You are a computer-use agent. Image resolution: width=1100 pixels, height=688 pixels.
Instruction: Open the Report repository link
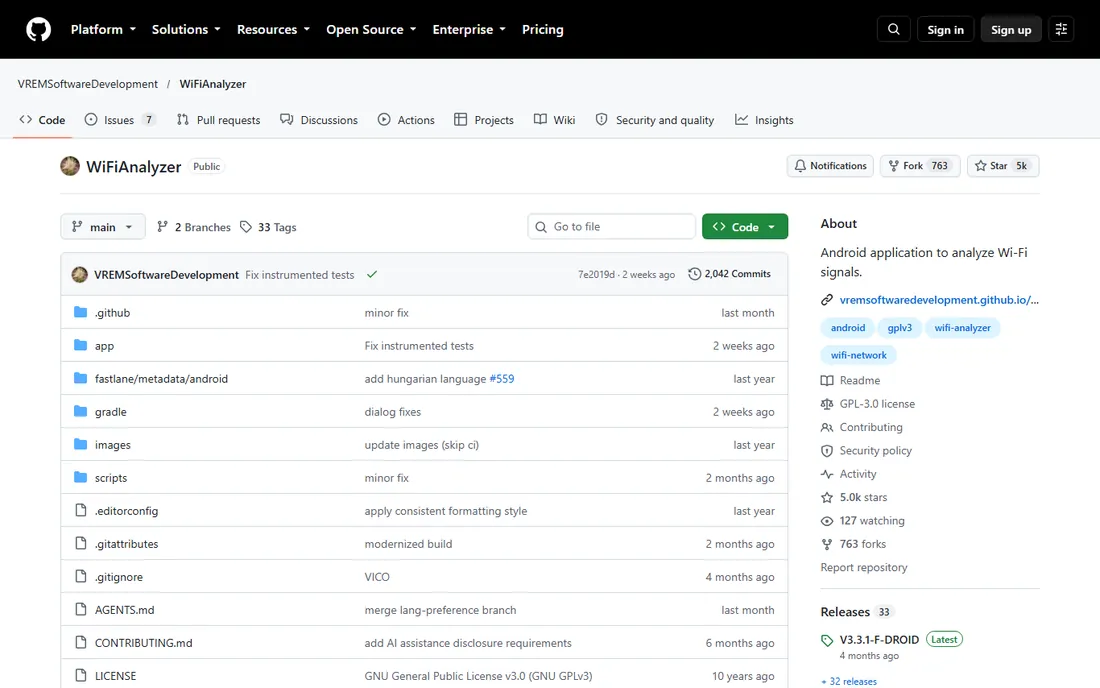(x=864, y=567)
